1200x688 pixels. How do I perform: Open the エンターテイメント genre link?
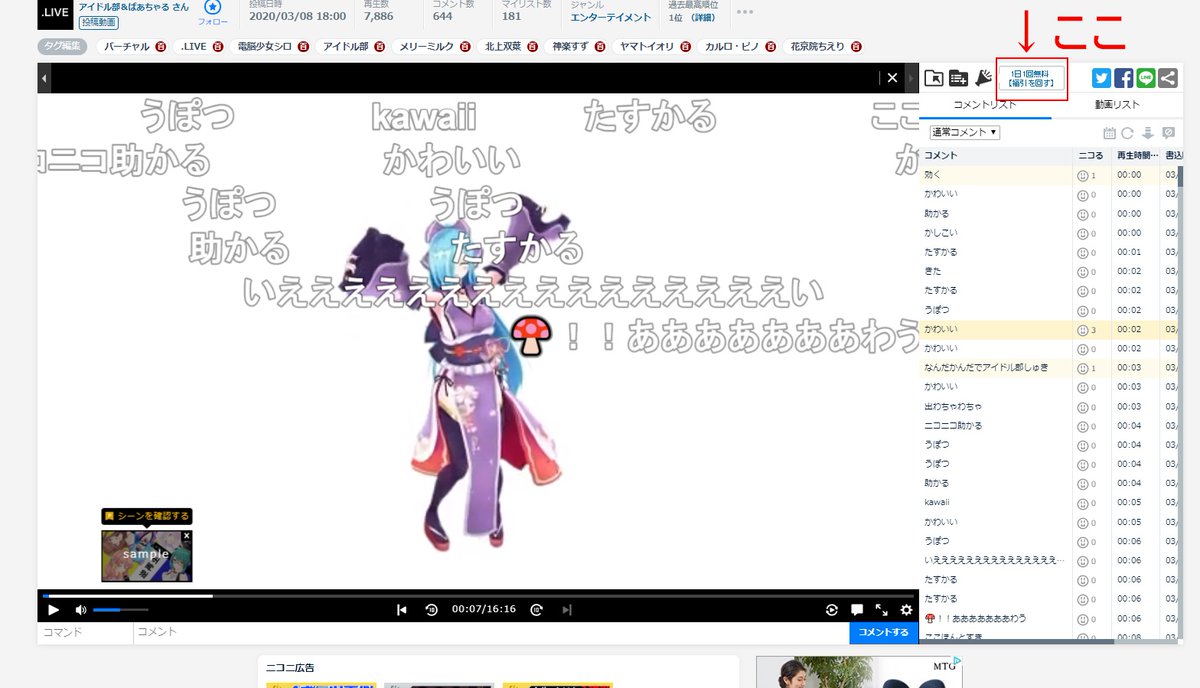point(611,17)
